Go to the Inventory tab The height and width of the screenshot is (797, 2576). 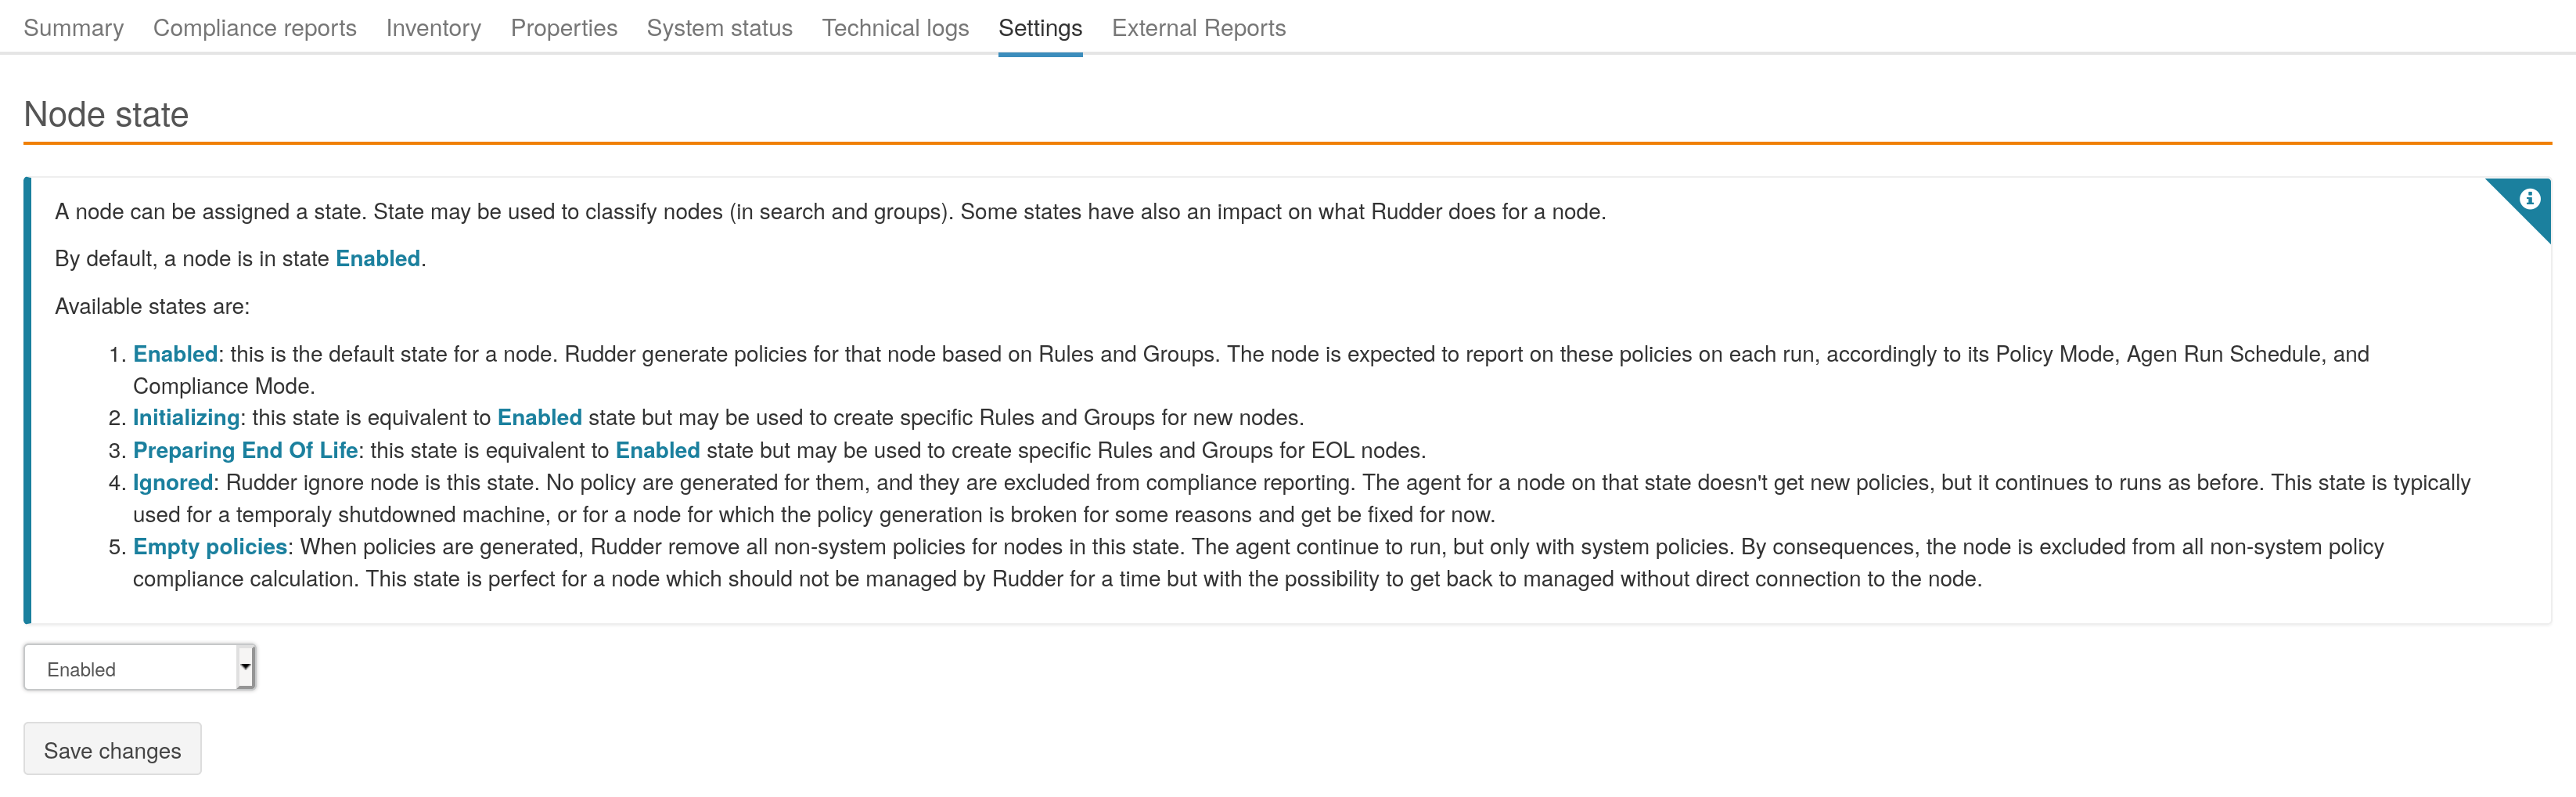click(x=433, y=28)
